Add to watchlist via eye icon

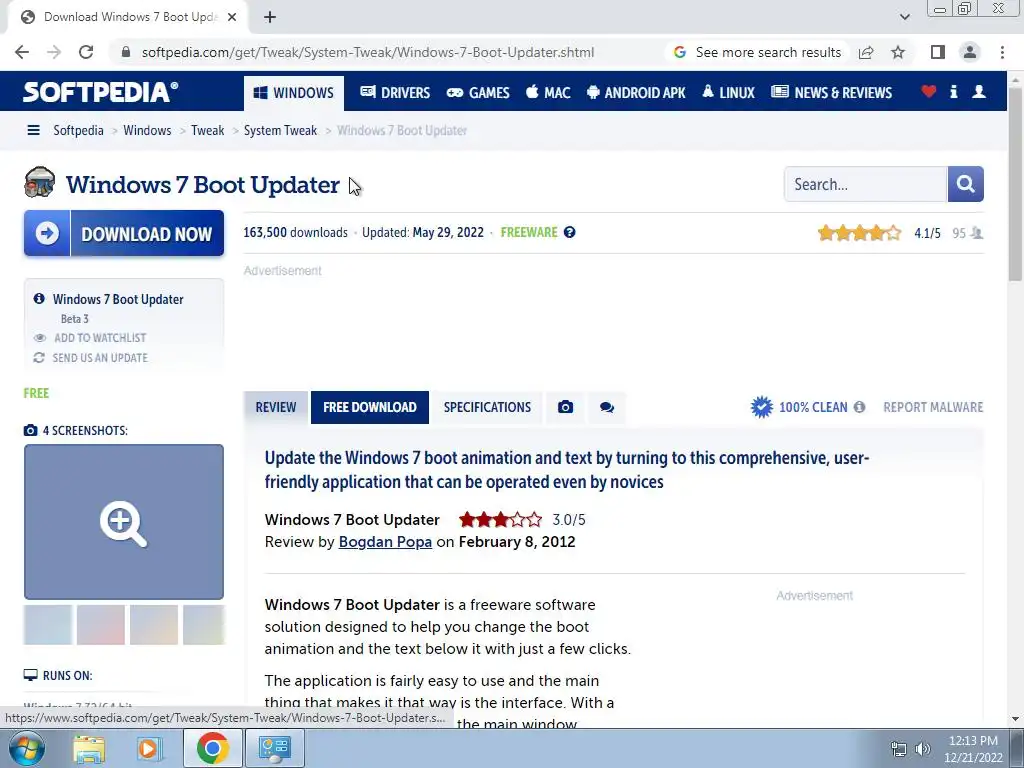tap(40, 338)
